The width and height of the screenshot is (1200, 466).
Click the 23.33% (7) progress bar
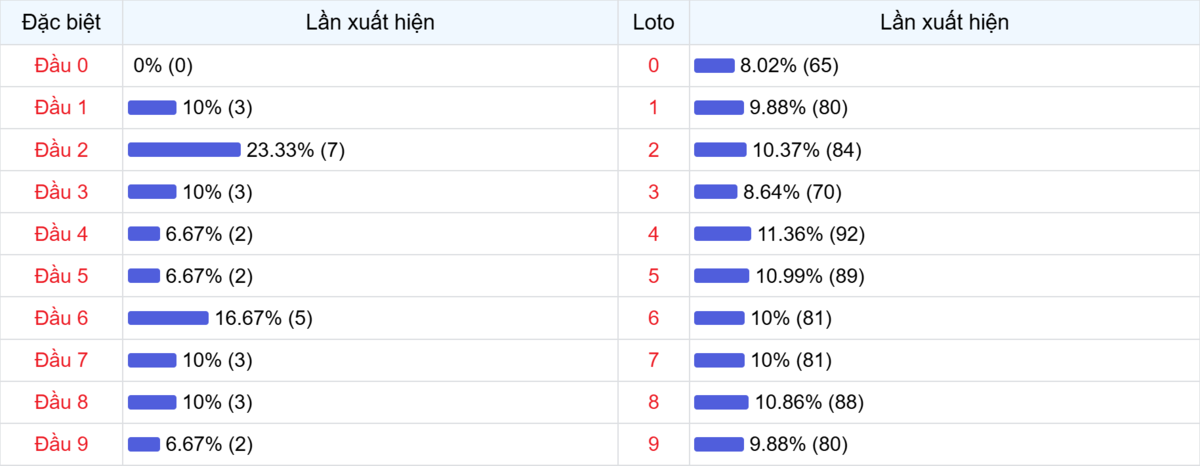pyautogui.click(x=184, y=150)
